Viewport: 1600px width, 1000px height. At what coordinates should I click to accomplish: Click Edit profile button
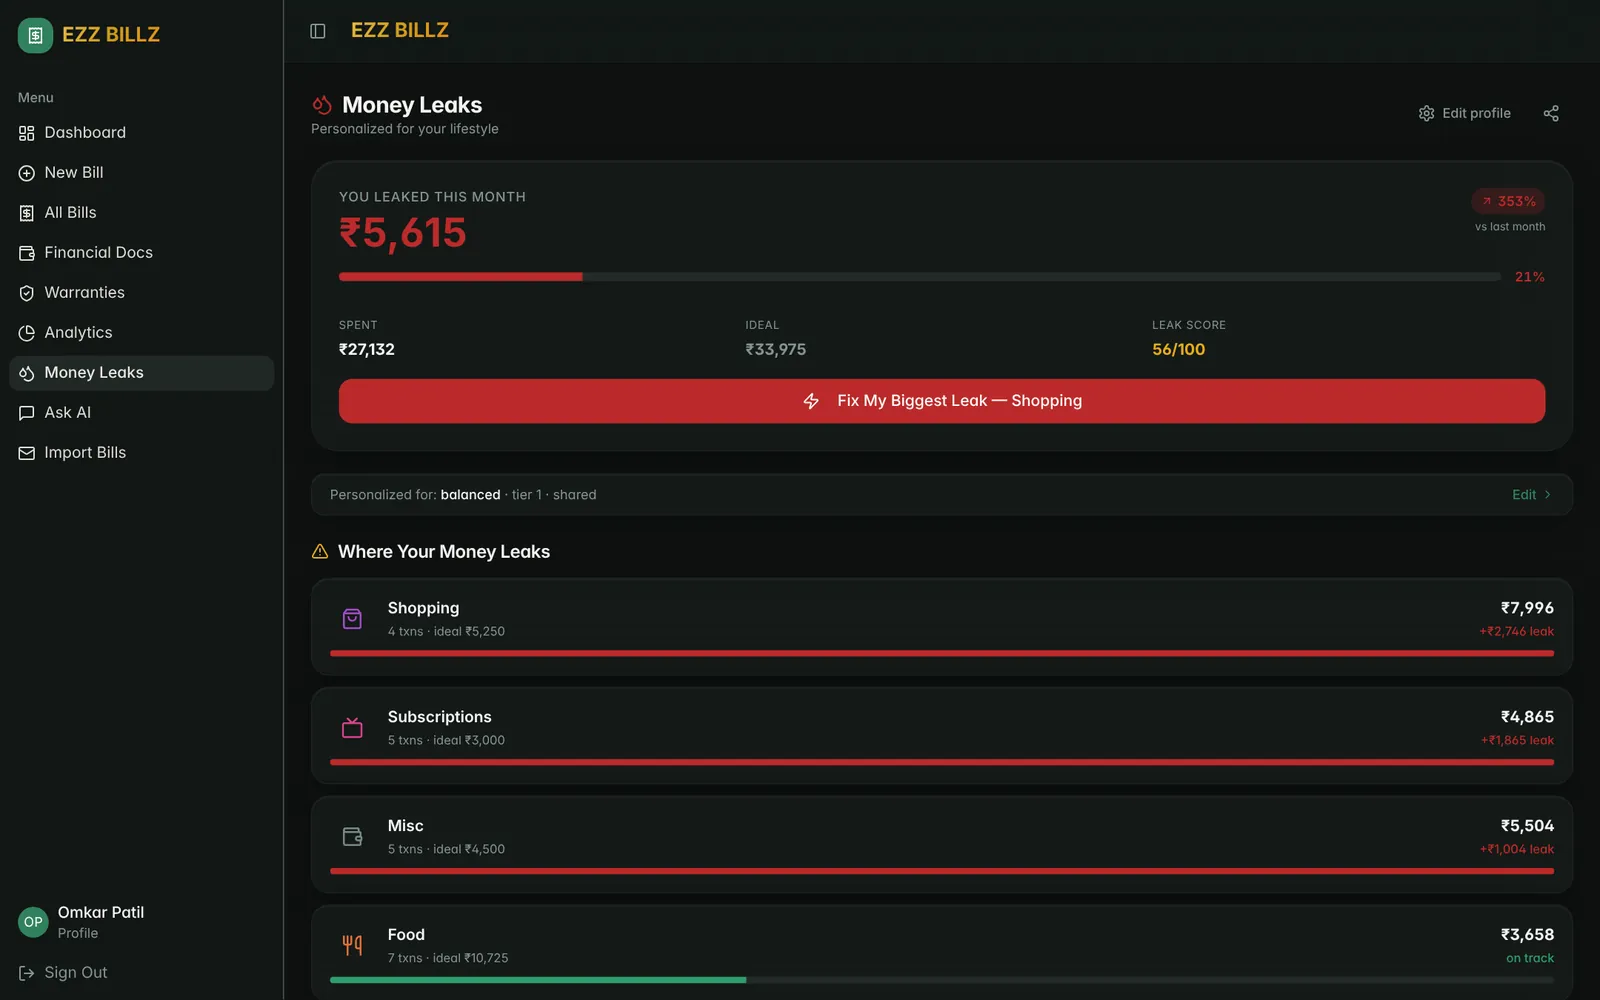coord(1465,113)
